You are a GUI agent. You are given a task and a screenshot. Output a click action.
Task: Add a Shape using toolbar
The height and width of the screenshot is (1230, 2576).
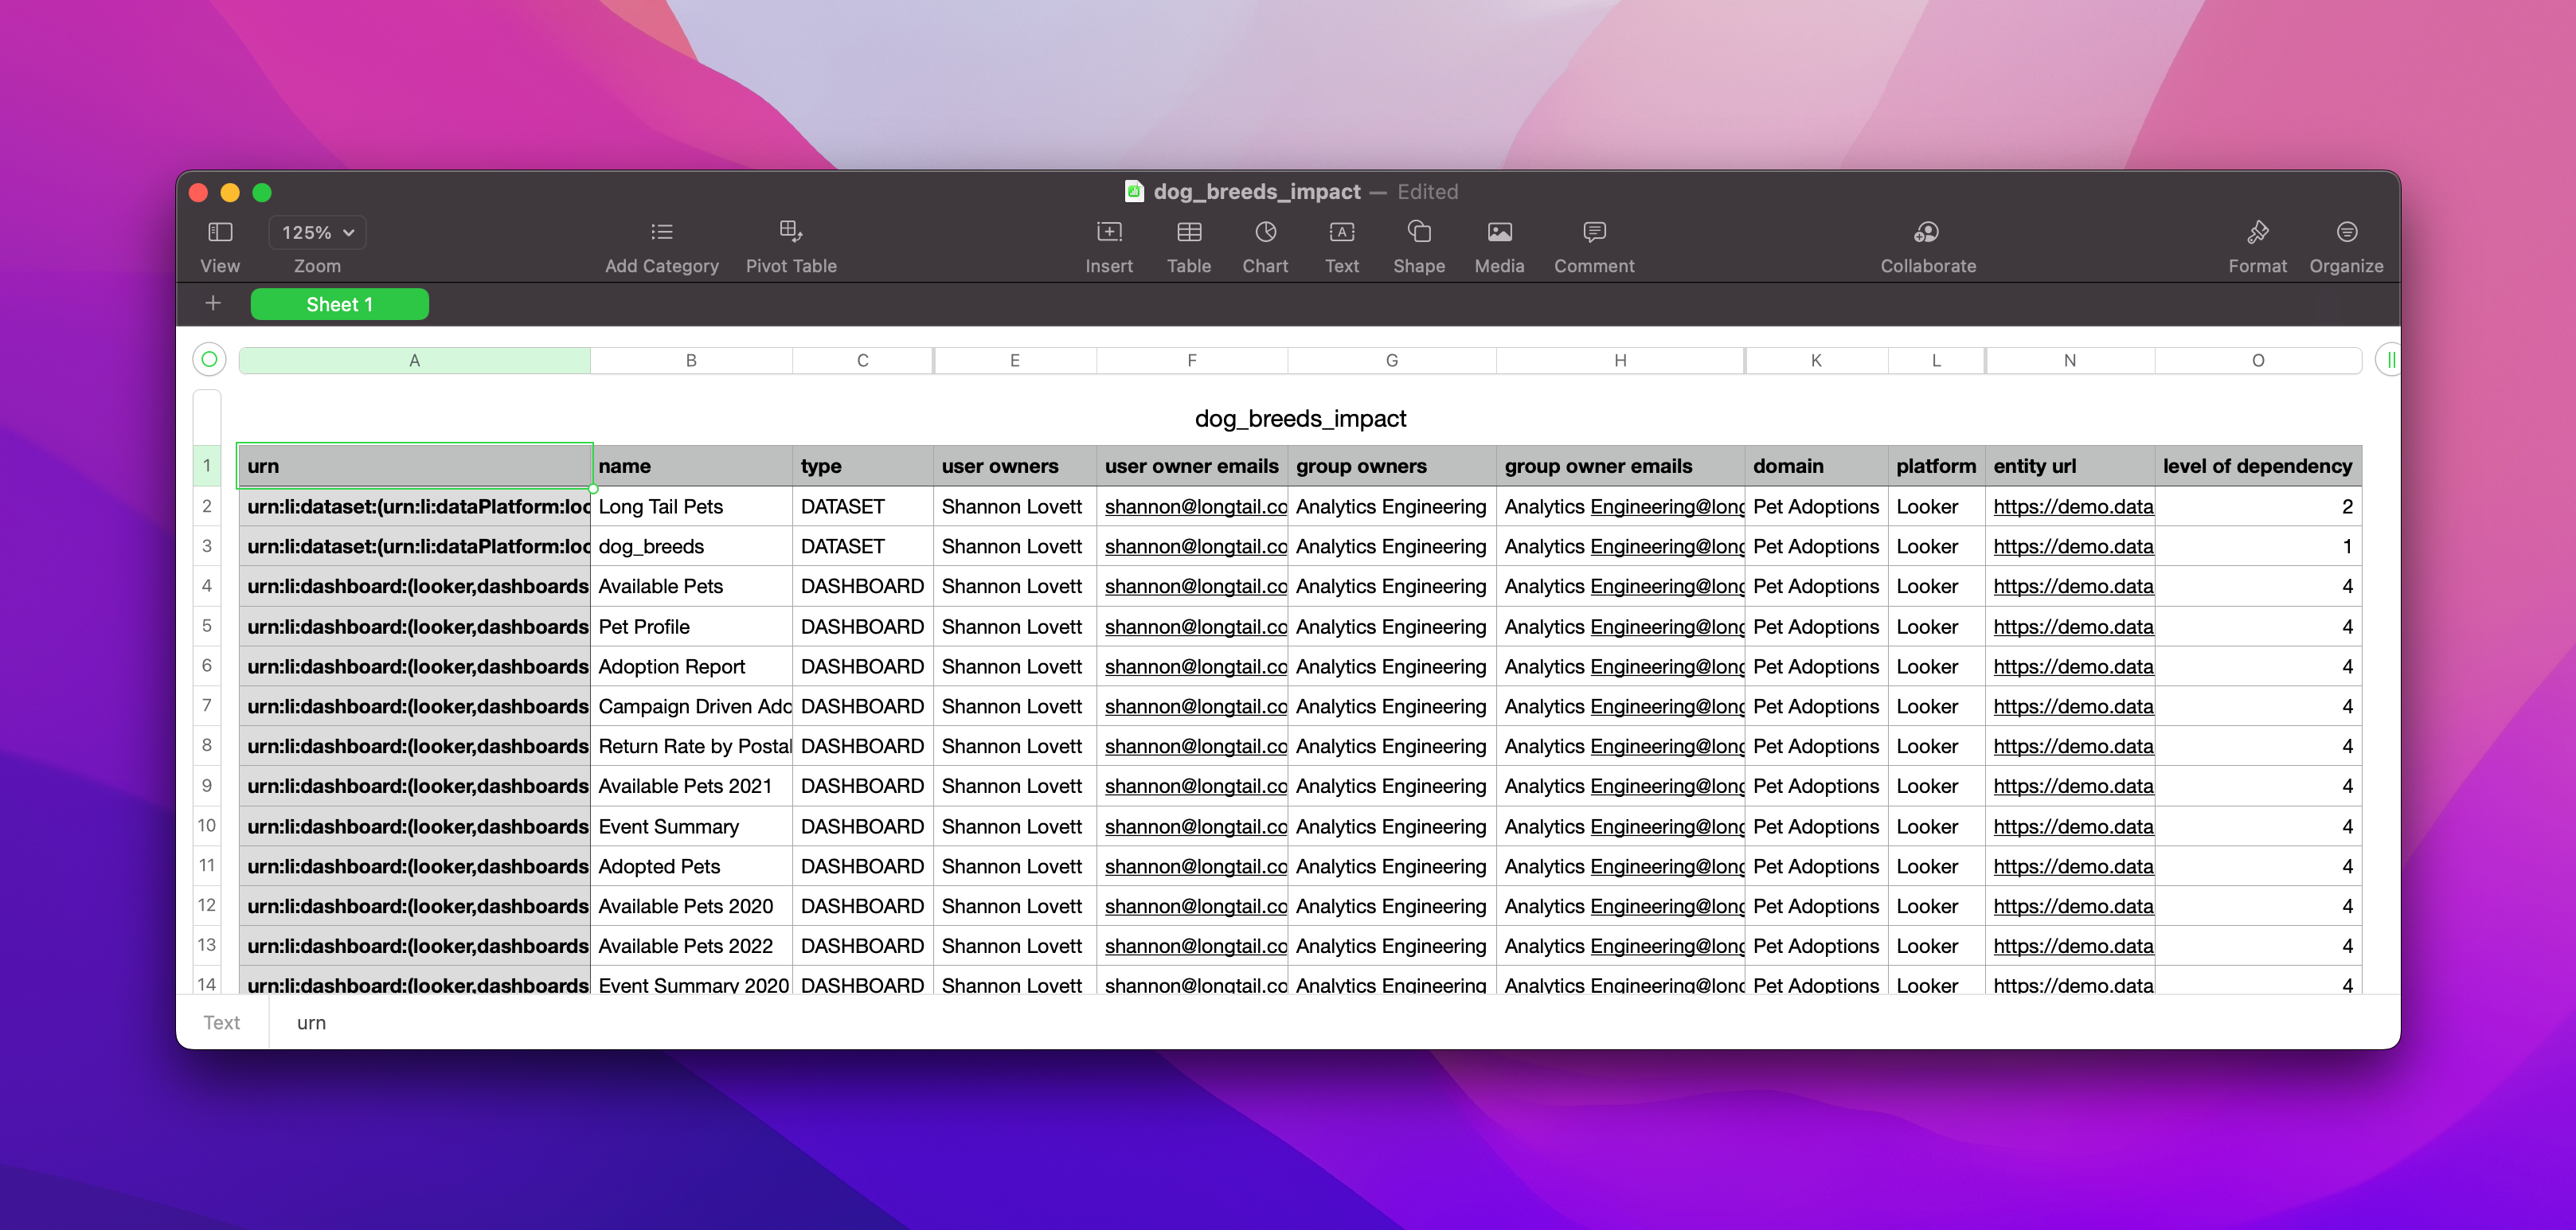coord(1418,232)
